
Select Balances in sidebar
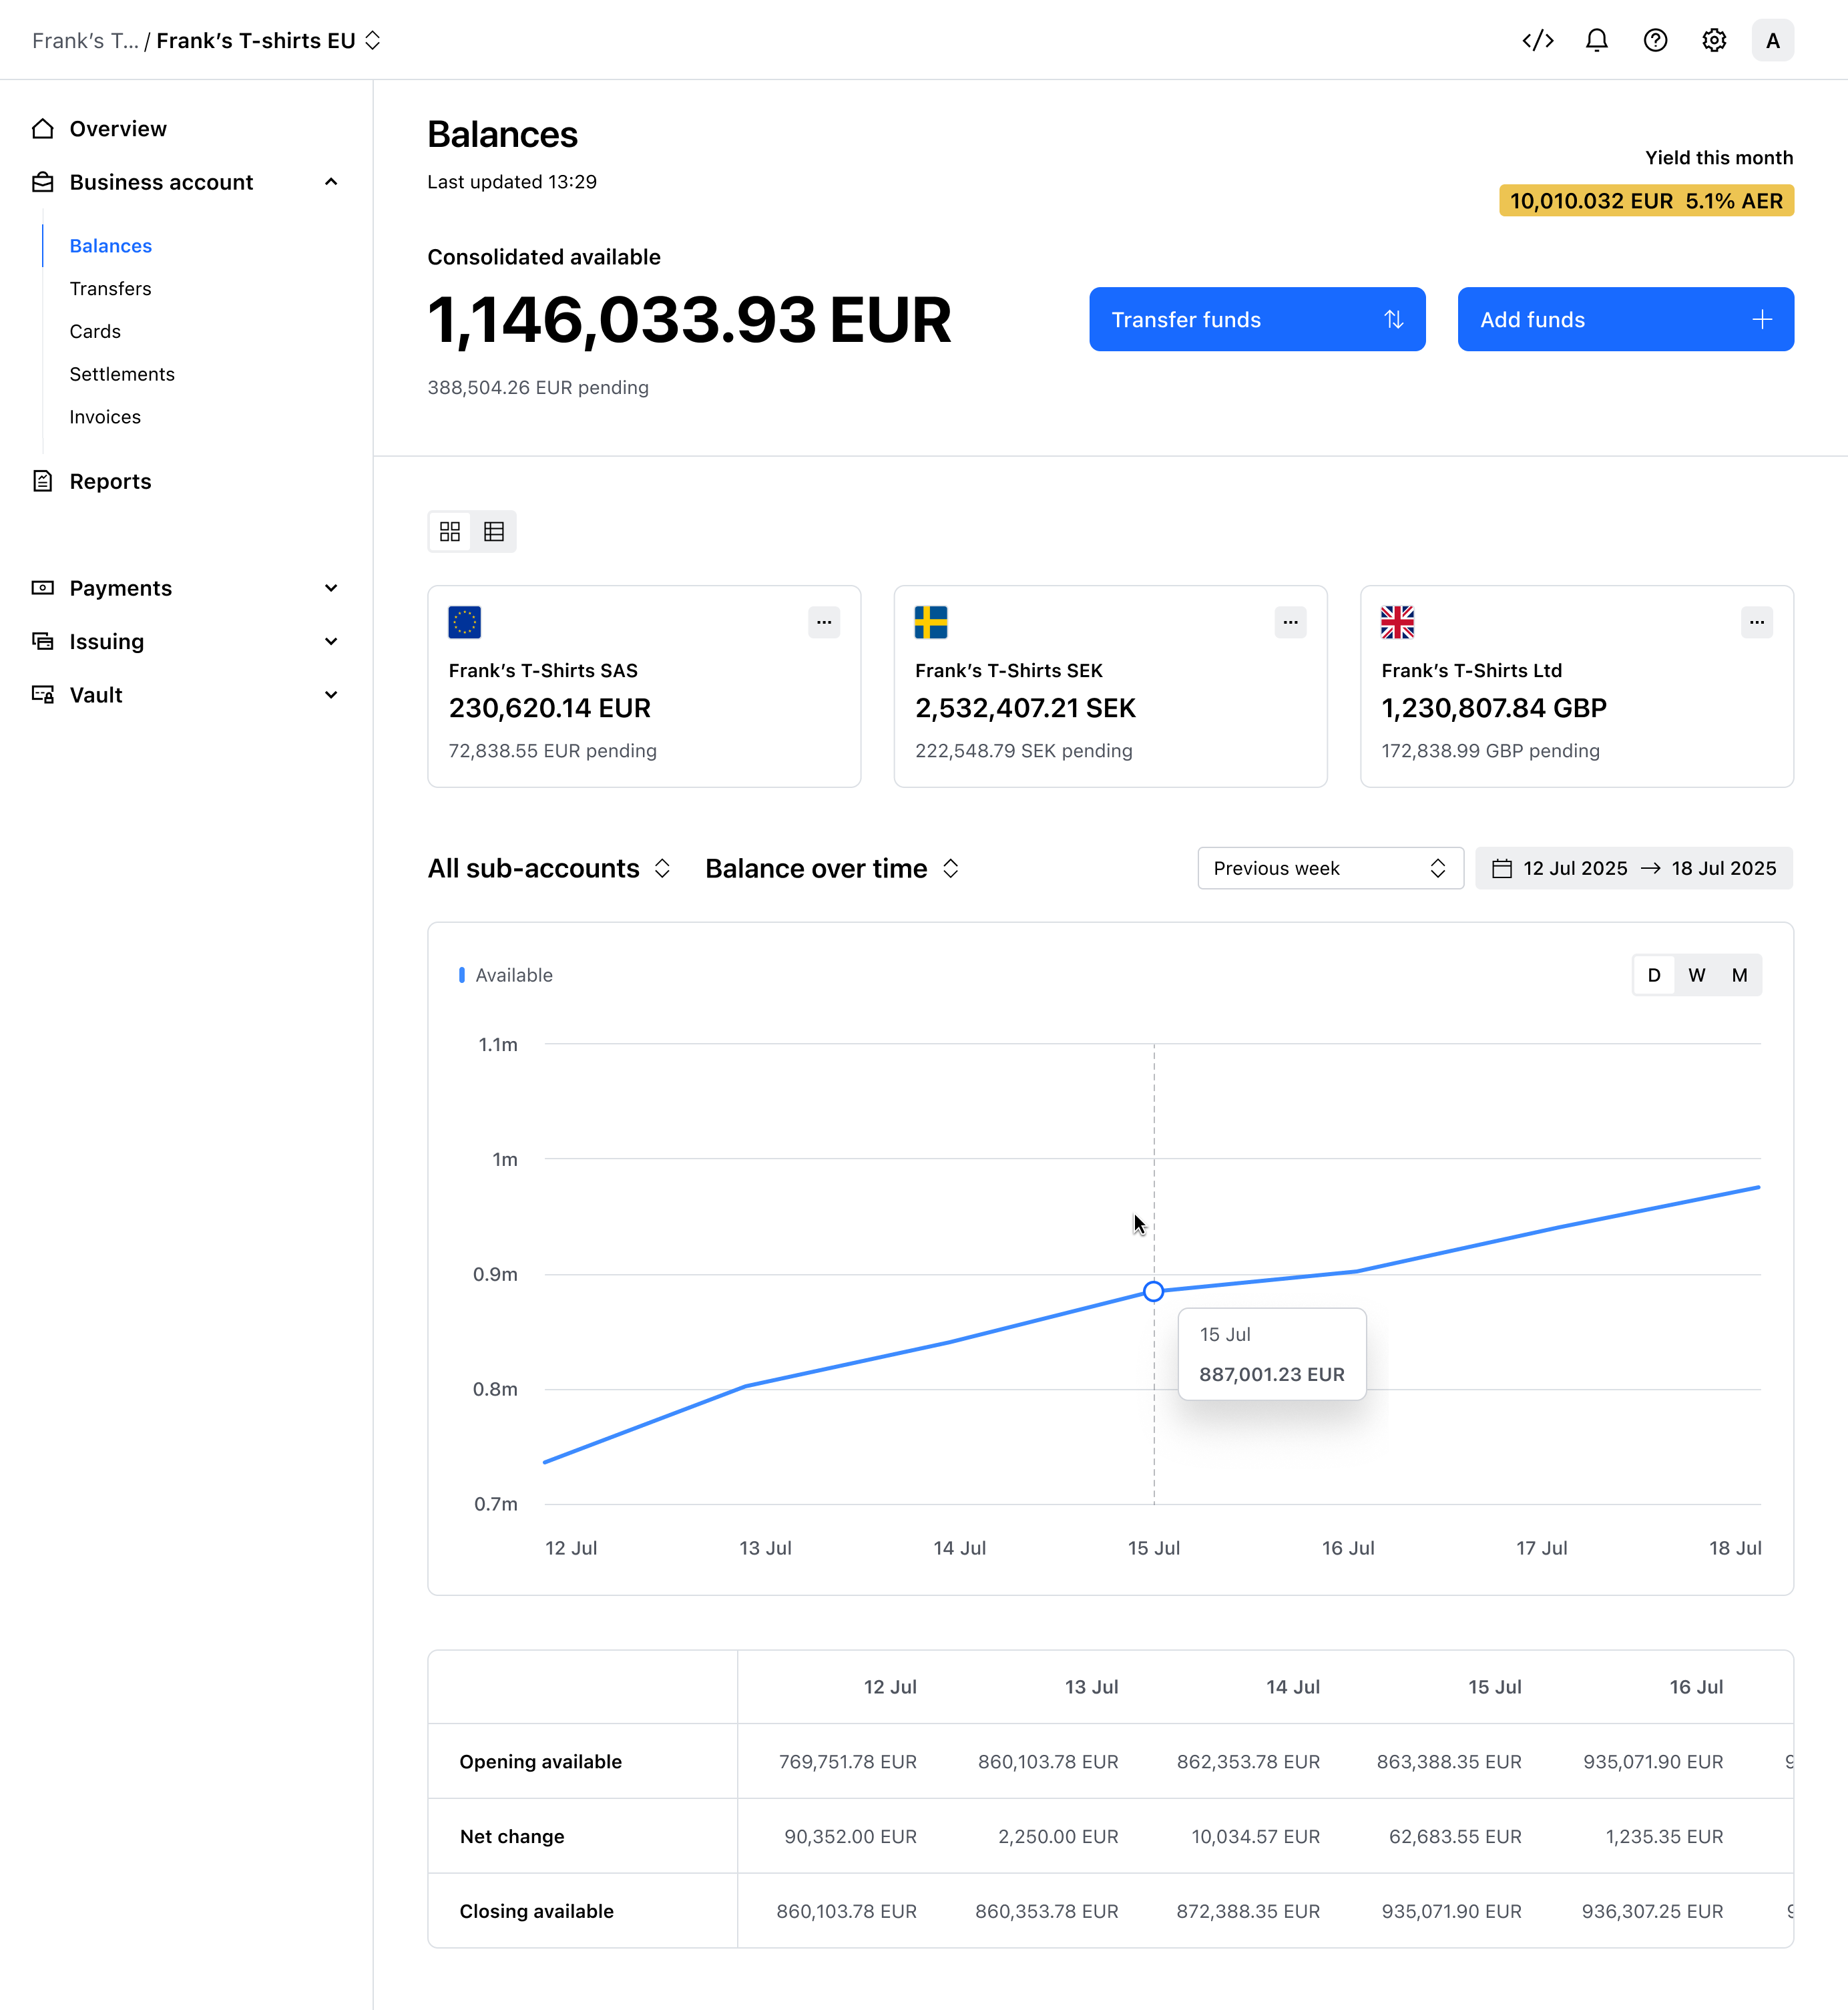(x=110, y=246)
